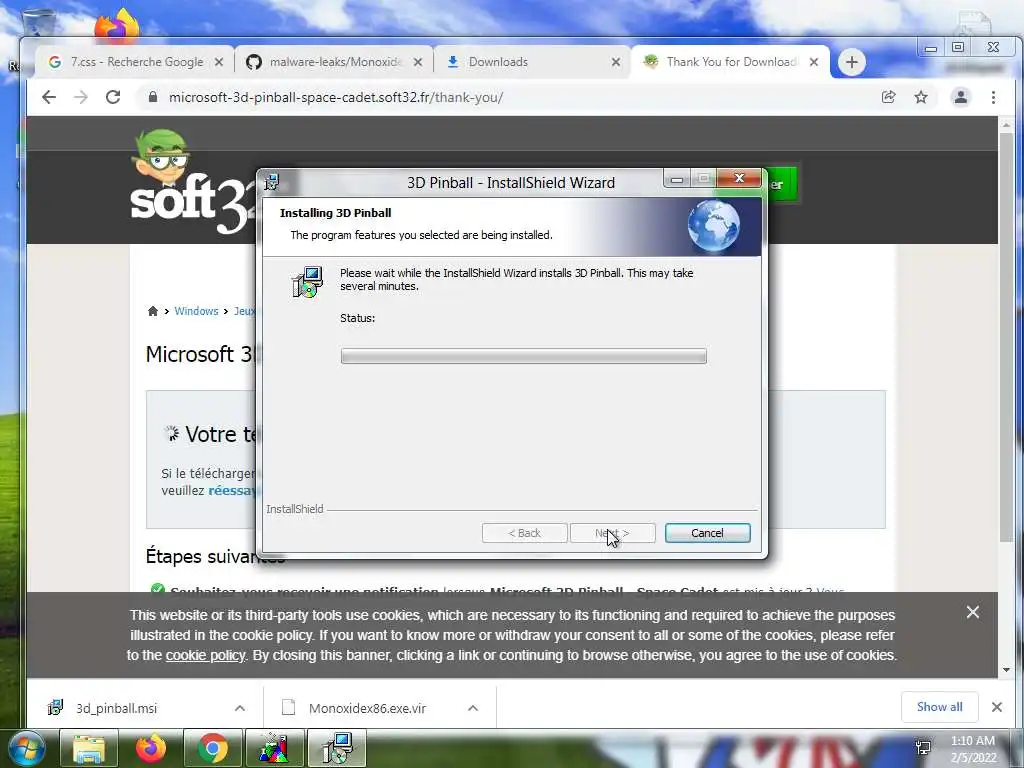Click Show all downloads
The image size is (1024, 768).
tap(939, 707)
